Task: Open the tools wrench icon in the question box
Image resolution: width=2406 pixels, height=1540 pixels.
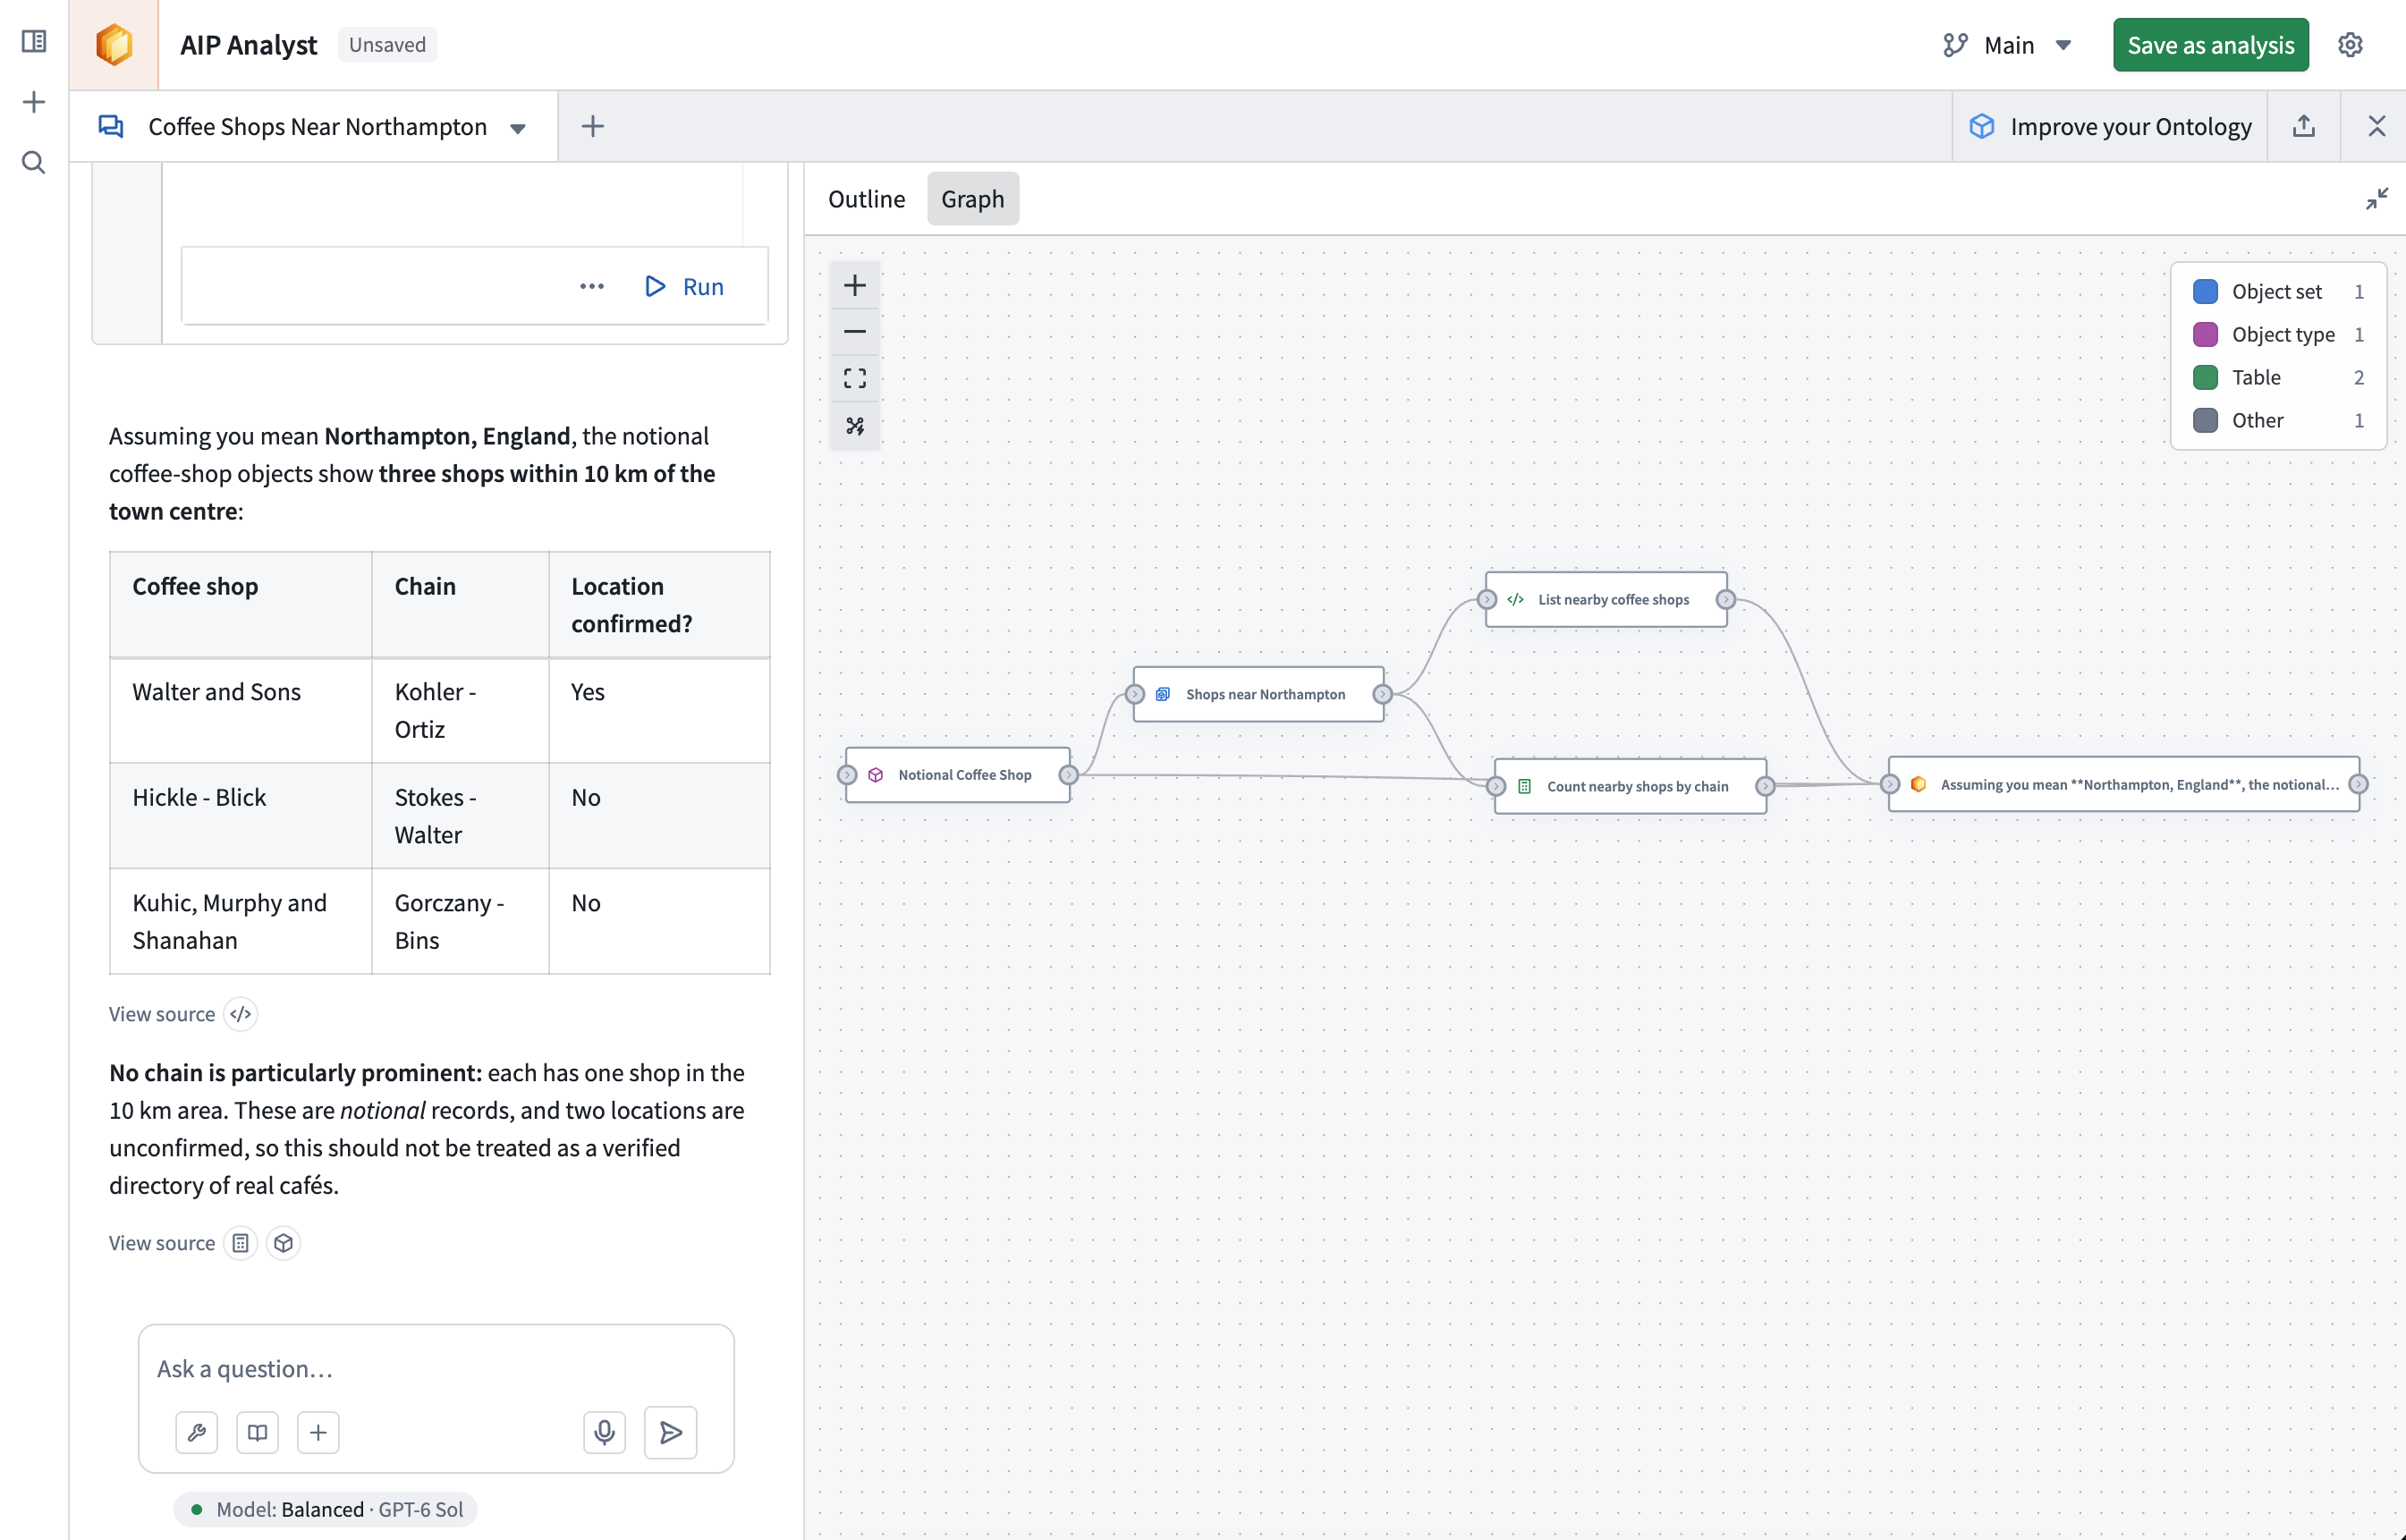Action: 196,1433
